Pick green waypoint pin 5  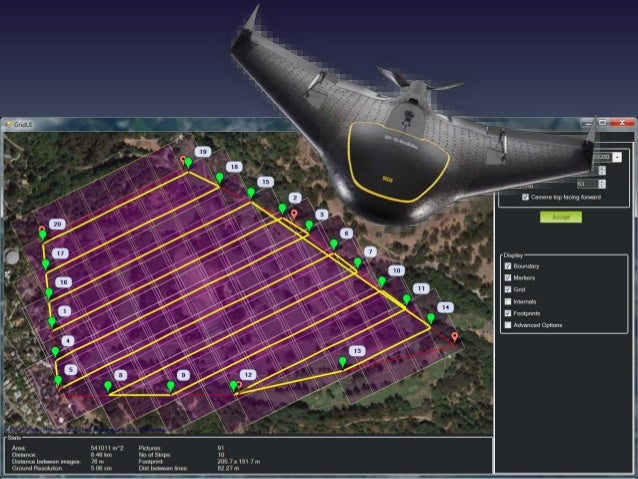(x=58, y=381)
